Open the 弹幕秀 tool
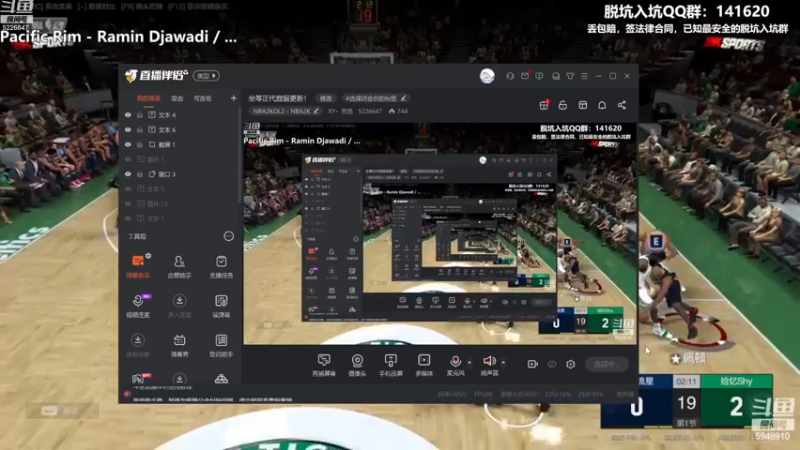The image size is (800, 450). tap(179, 345)
